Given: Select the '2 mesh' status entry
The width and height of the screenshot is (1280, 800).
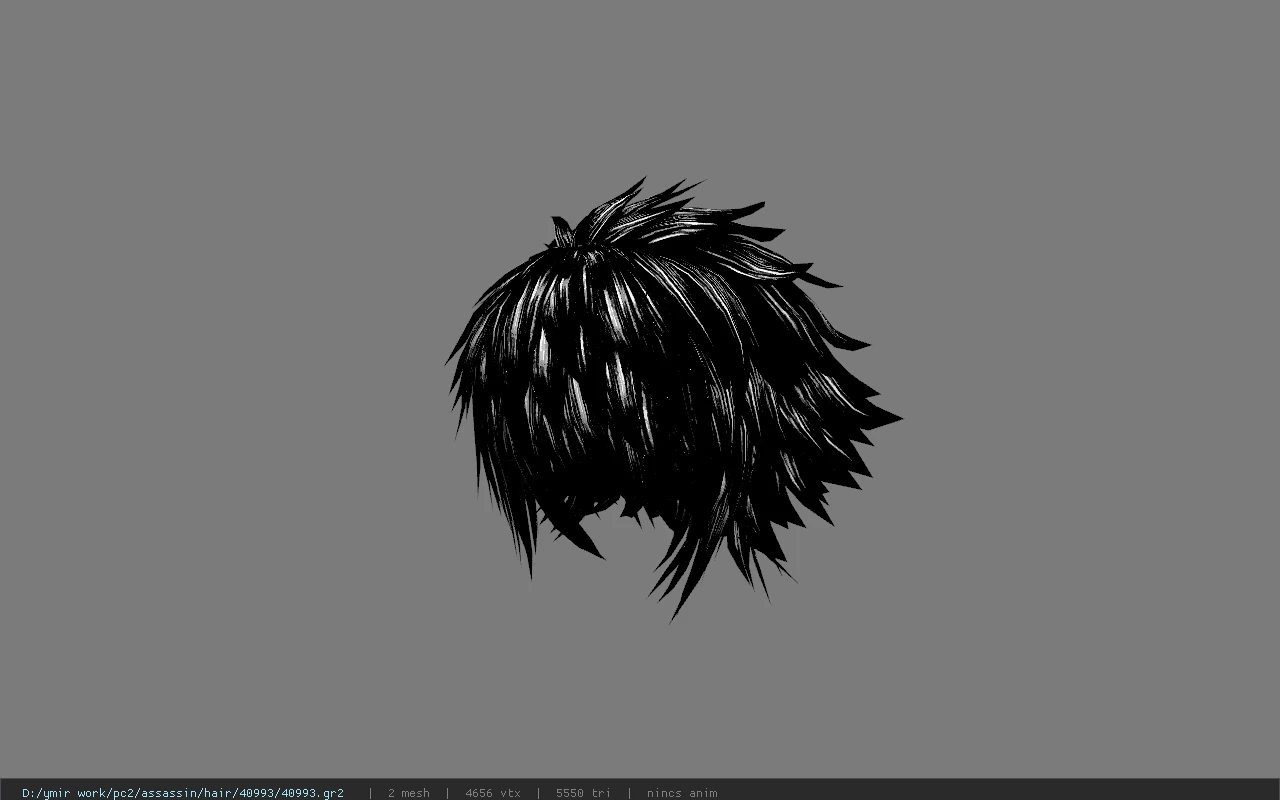Looking at the screenshot, I should (x=409, y=793).
